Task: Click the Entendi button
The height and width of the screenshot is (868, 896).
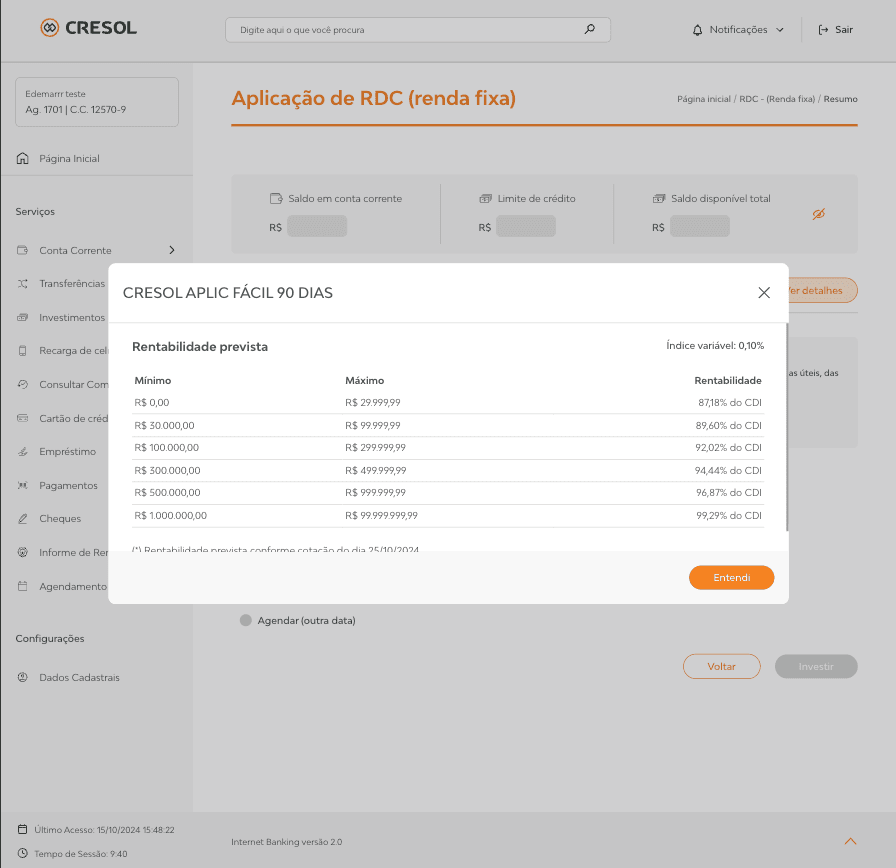Action: click(731, 577)
